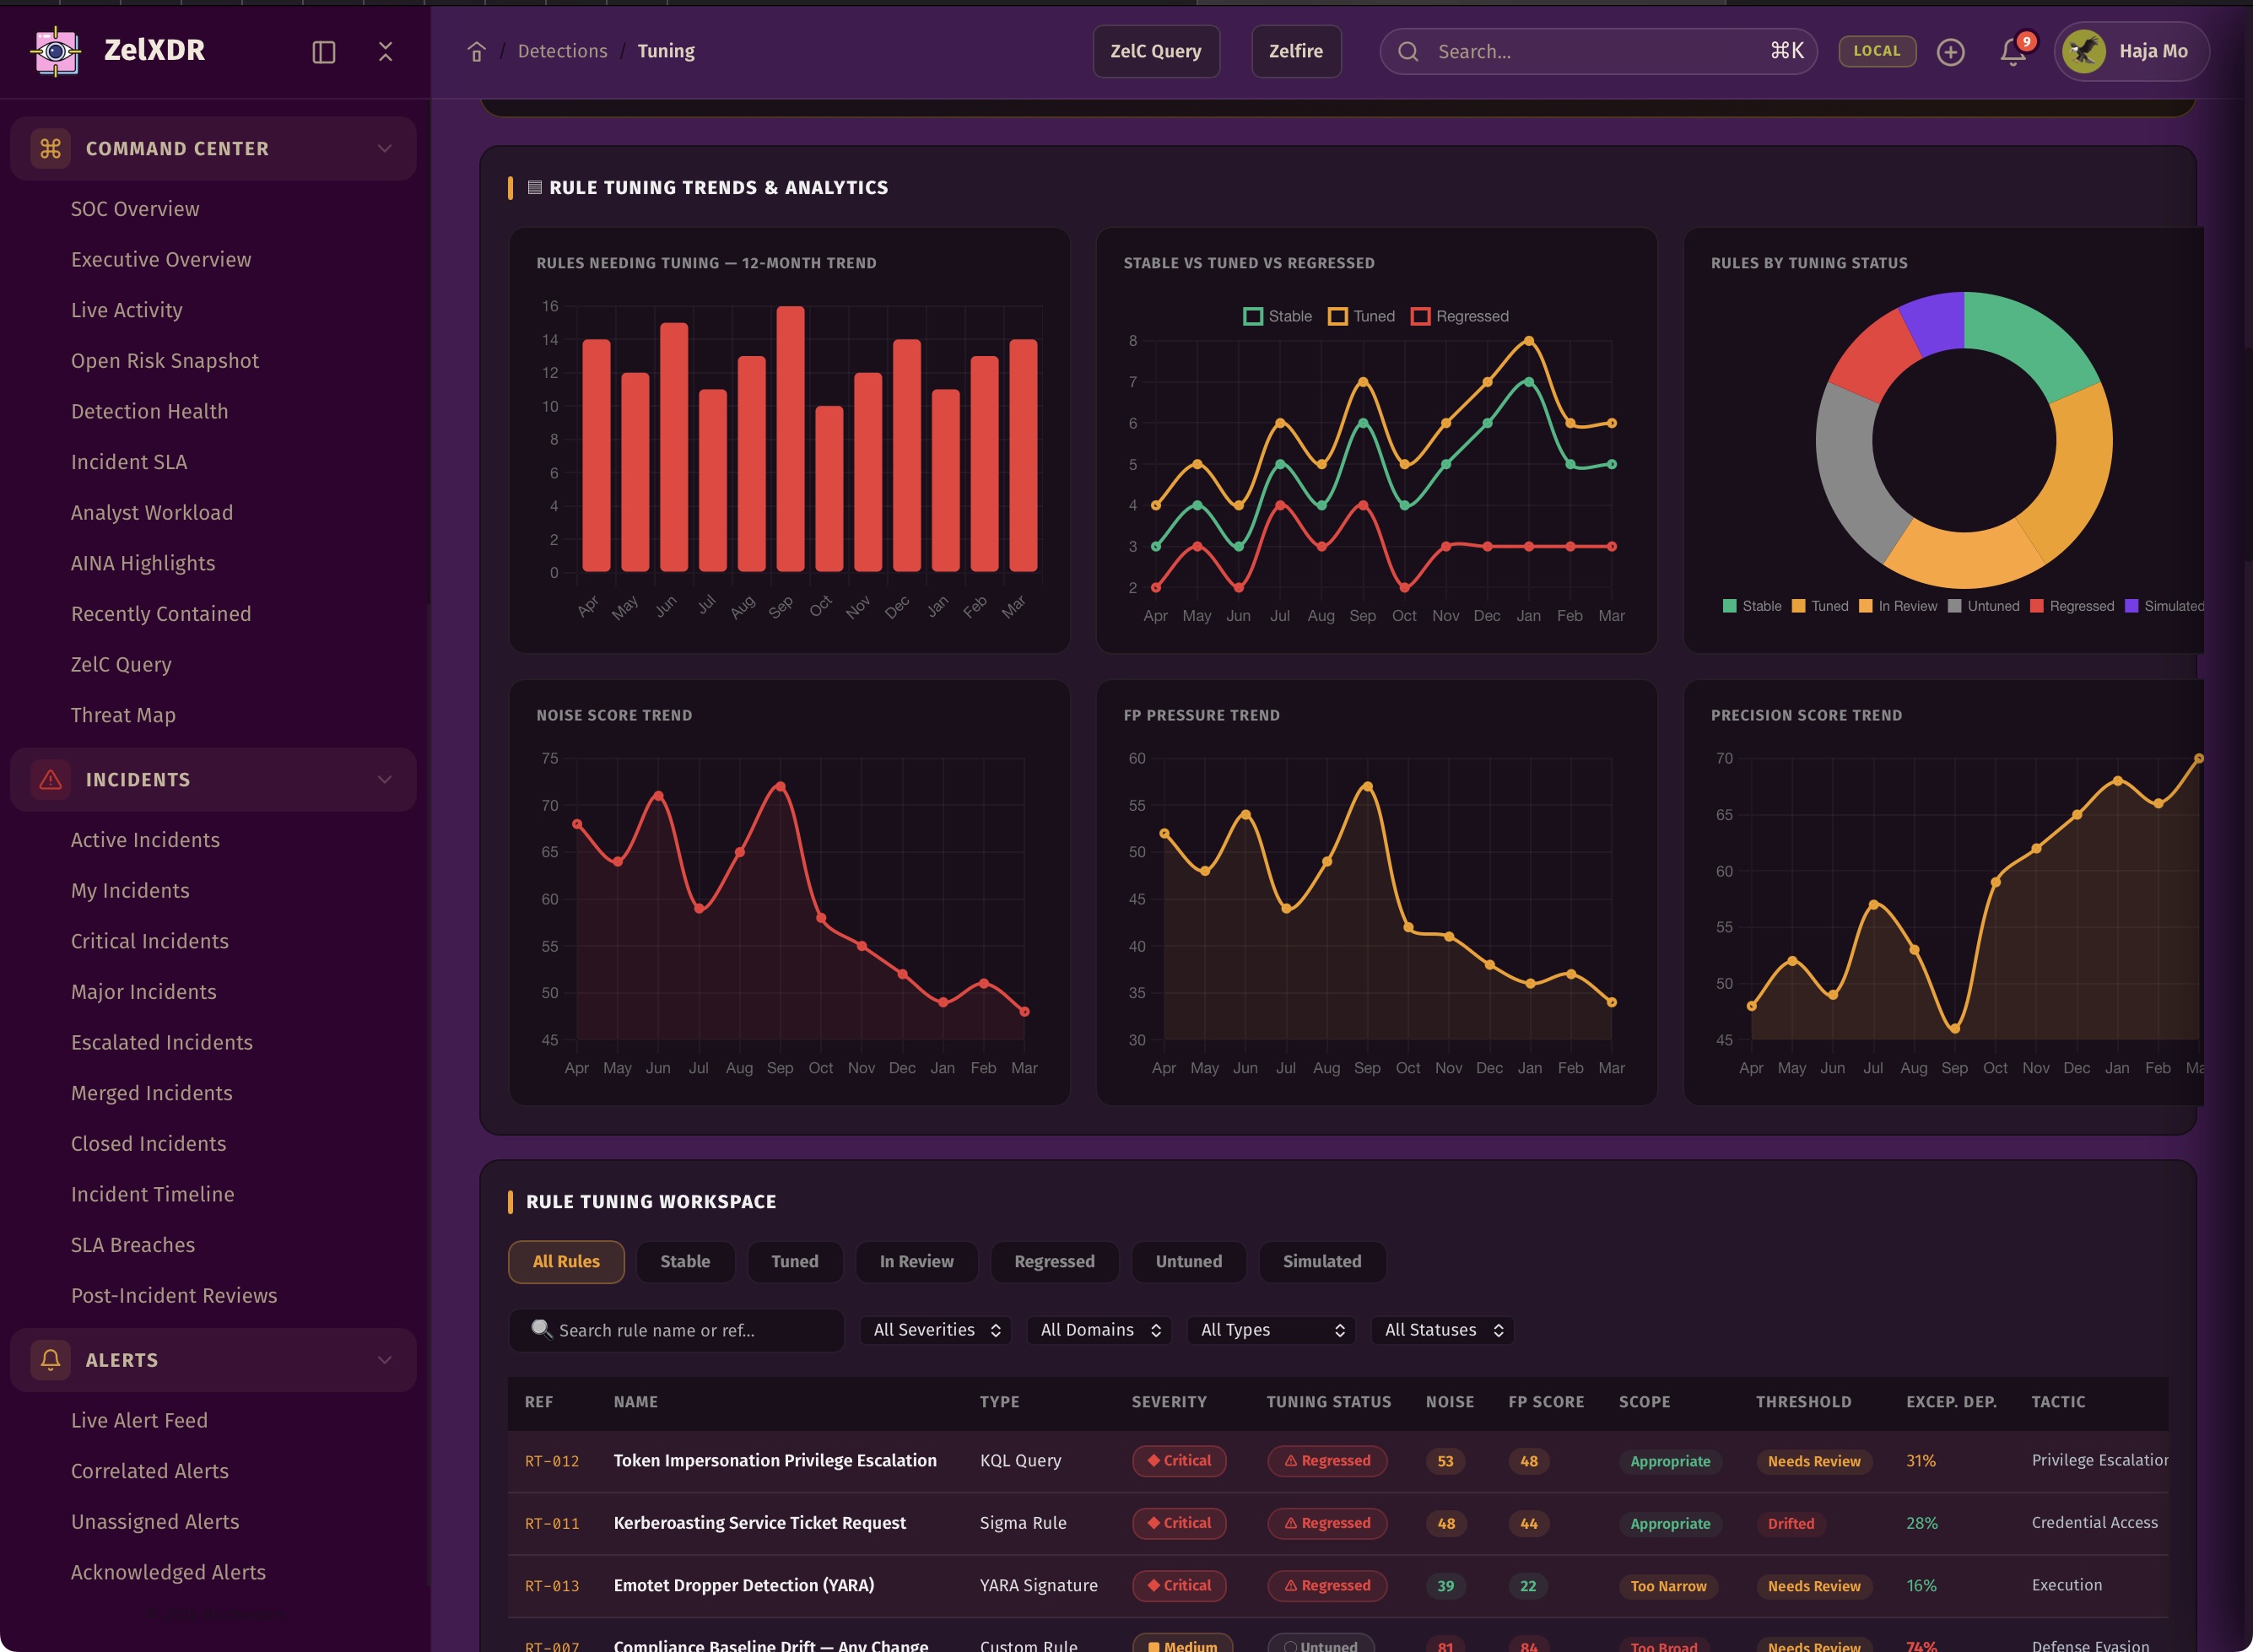
Task: Collapse the Command Center section chevron
Action: pyautogui.click(x=385, y=149)
